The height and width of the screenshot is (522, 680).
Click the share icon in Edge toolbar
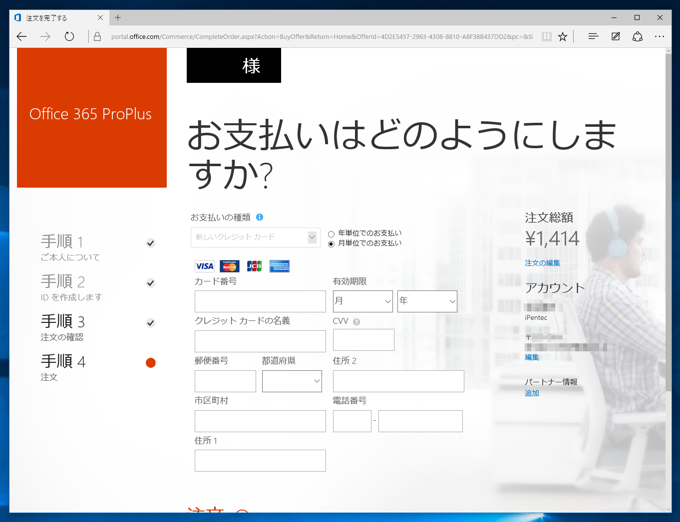[x=637, y=37]
